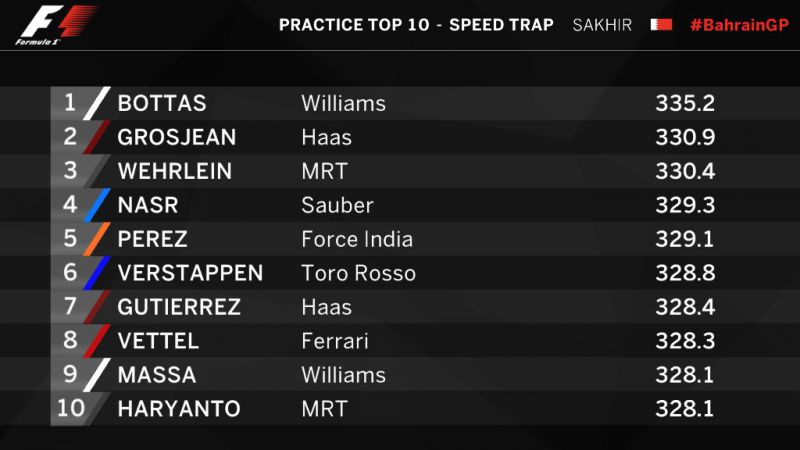Click the Force India team name
800x450 pixels.
(357, 239)
